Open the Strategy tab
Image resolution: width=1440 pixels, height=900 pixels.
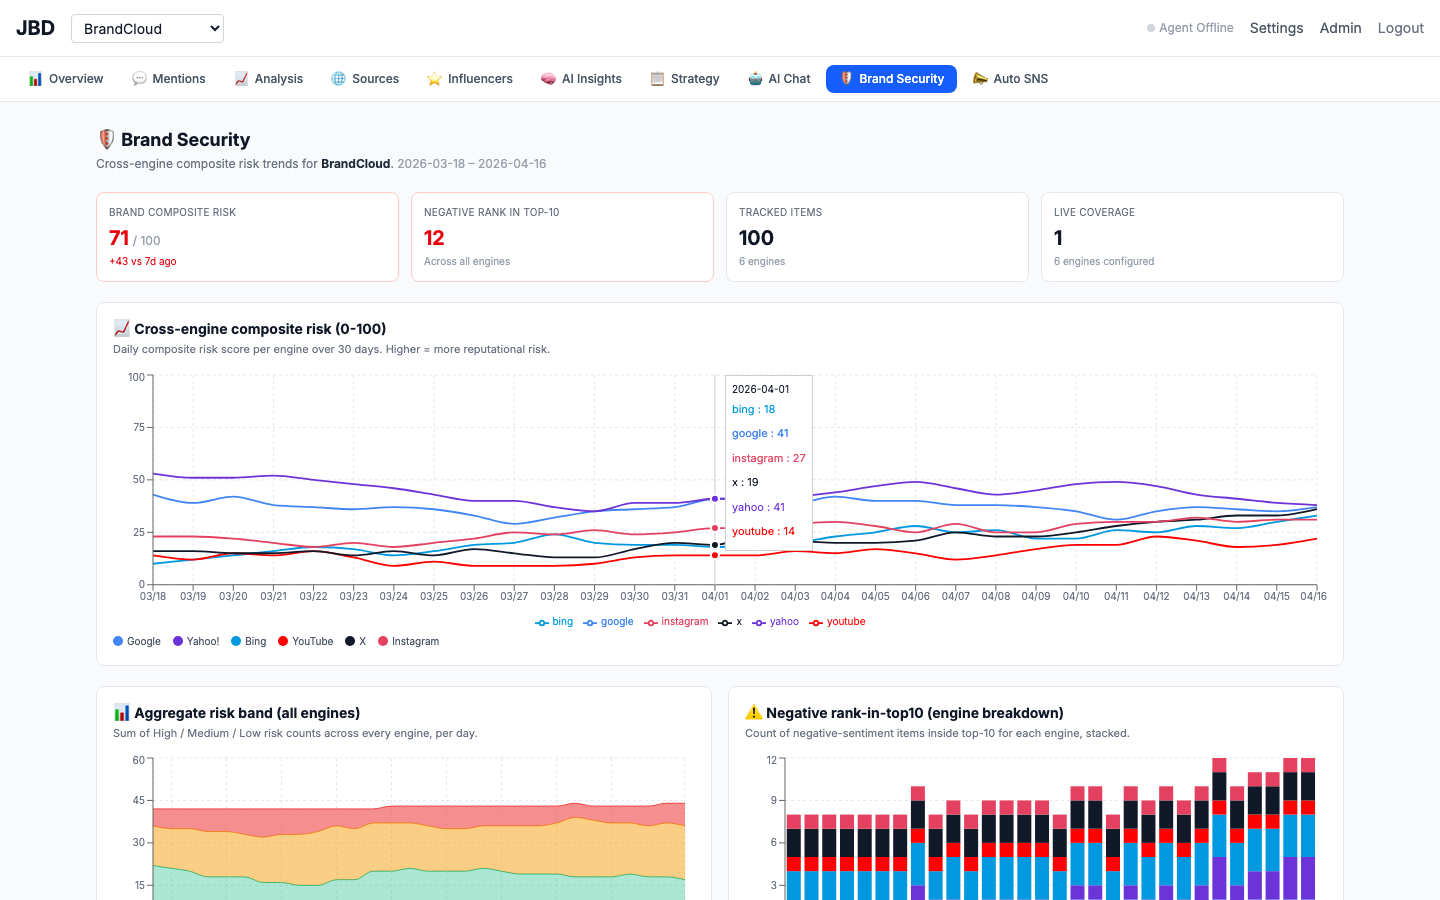tap(685, 79)
